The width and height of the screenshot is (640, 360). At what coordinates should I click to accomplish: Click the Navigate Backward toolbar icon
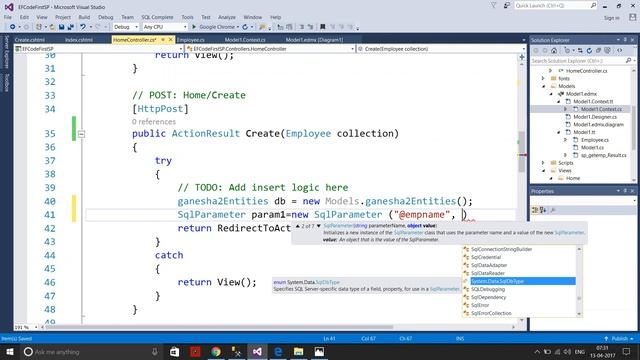13,27
